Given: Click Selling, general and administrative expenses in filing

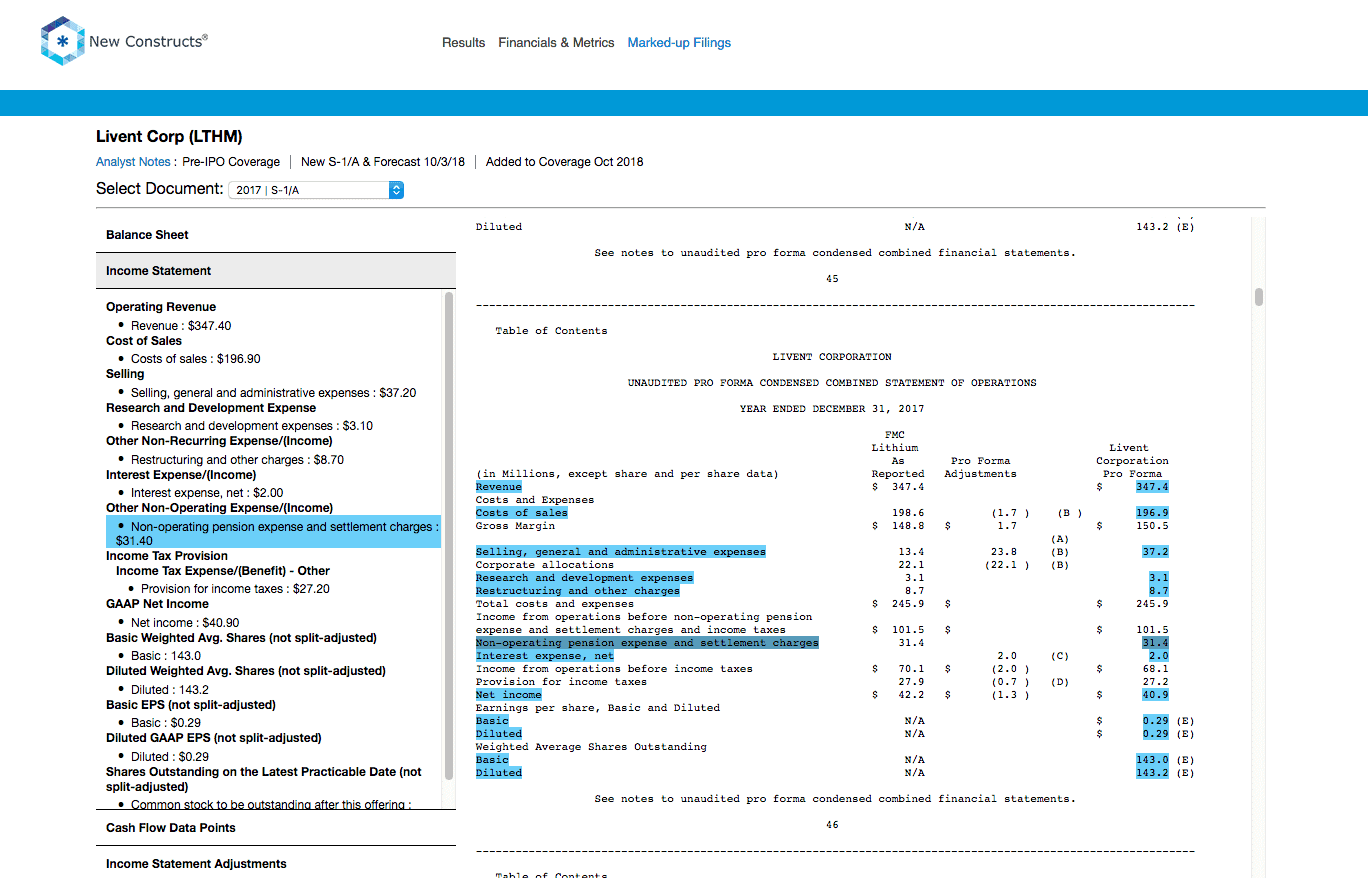Looking at the screenshot, I should [620, 552].
